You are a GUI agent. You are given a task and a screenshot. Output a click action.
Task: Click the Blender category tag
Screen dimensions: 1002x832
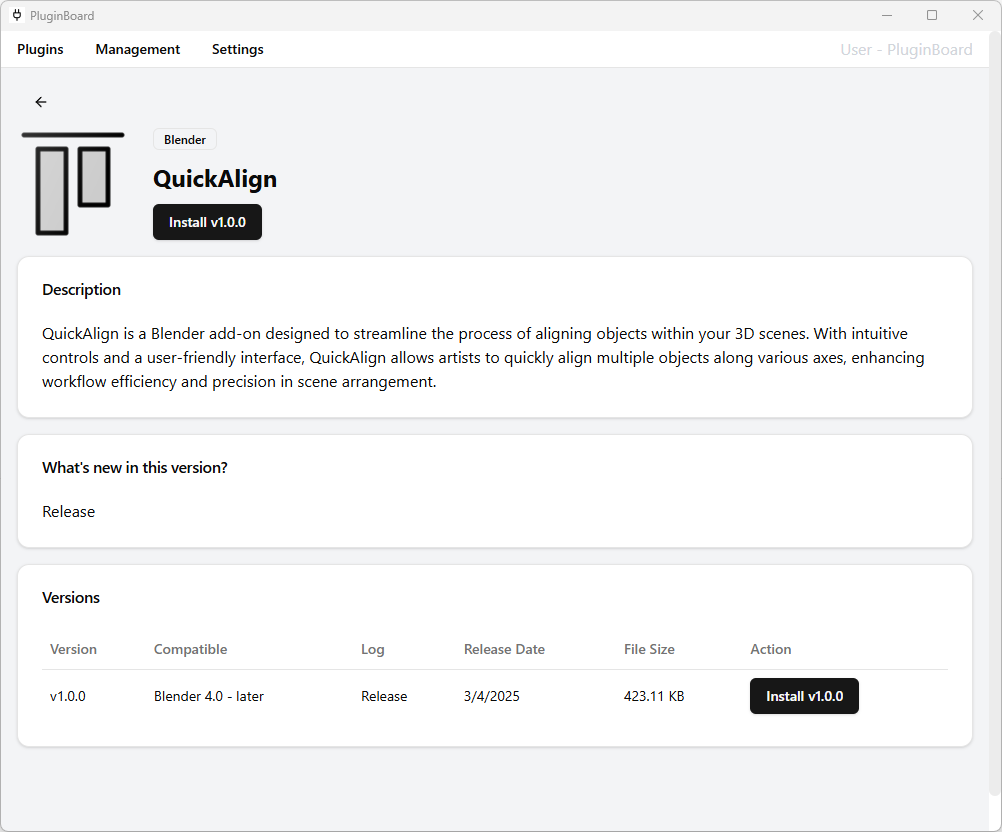185,139
